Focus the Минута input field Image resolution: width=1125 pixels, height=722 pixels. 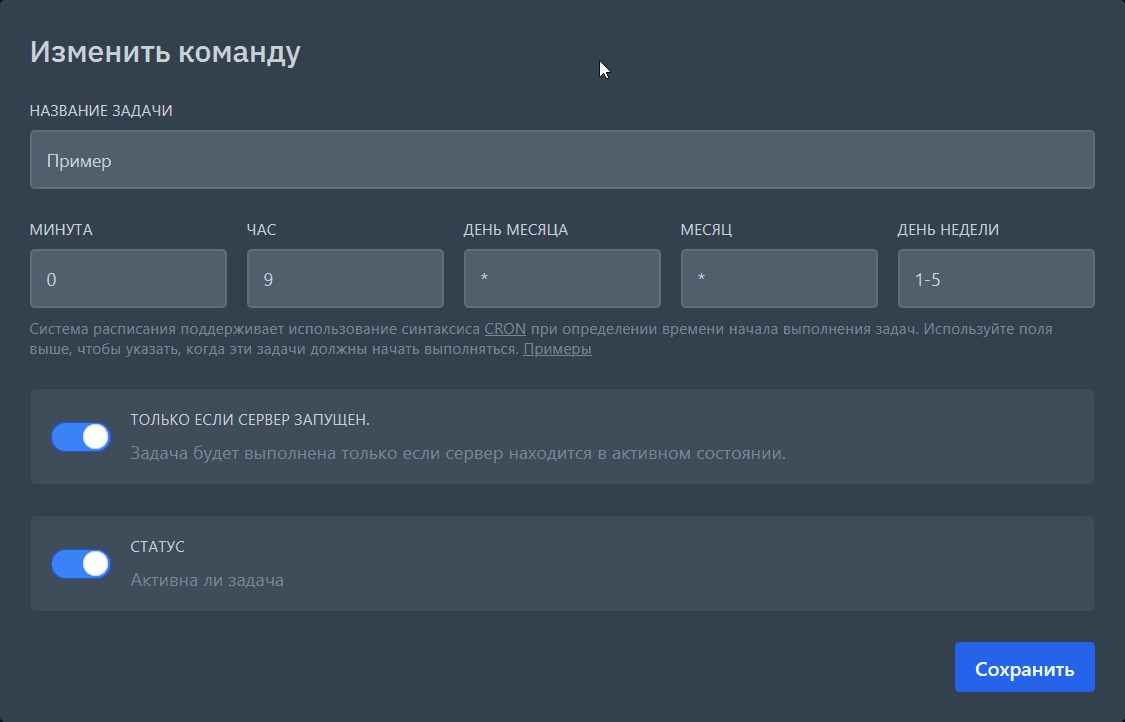(128, 279)
